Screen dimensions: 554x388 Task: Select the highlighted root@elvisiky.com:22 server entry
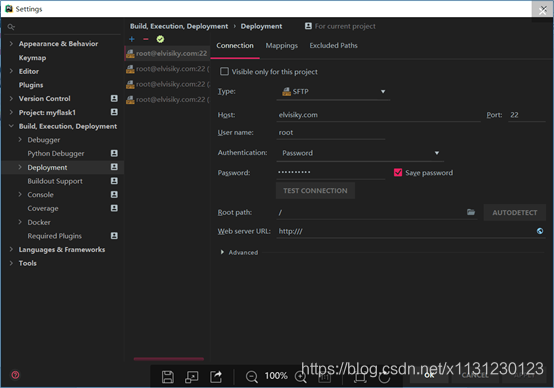(x=167, y=53)
